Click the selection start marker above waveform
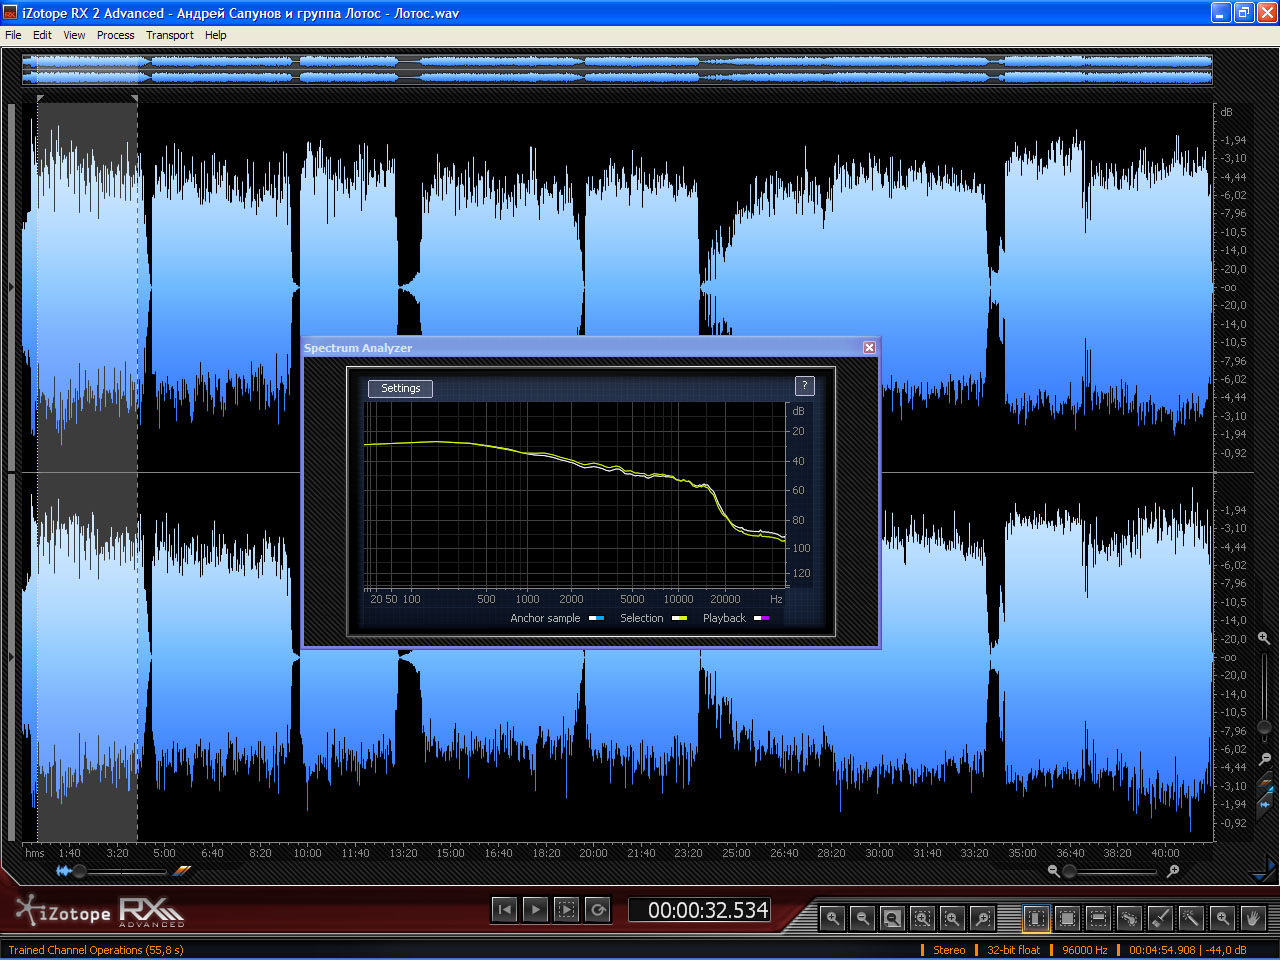 point(40,99)
